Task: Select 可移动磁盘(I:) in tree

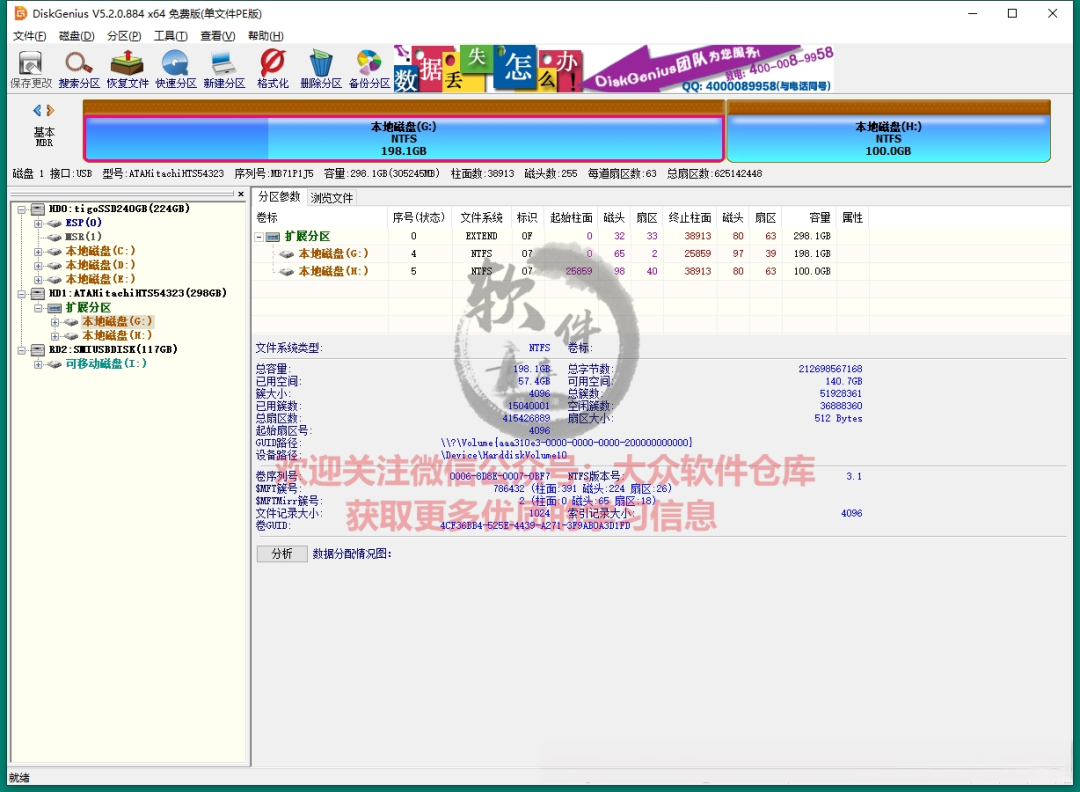Action: coord(106,364)
